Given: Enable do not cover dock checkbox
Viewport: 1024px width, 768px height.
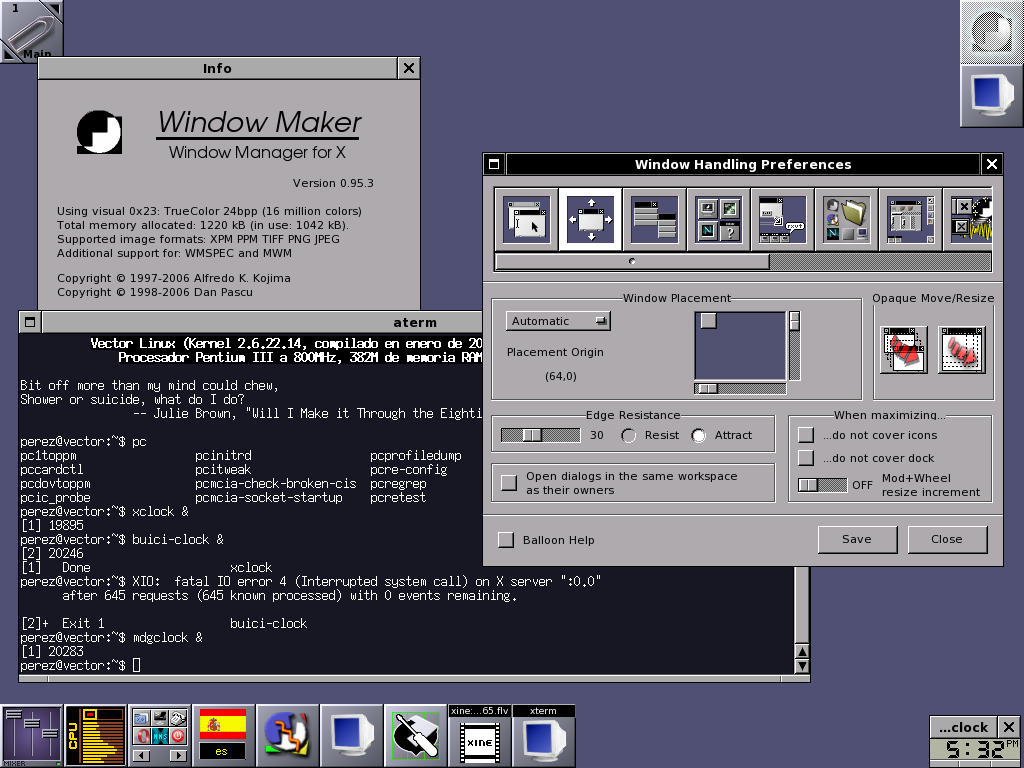Looking at the screenshot, I should (806, 458).
